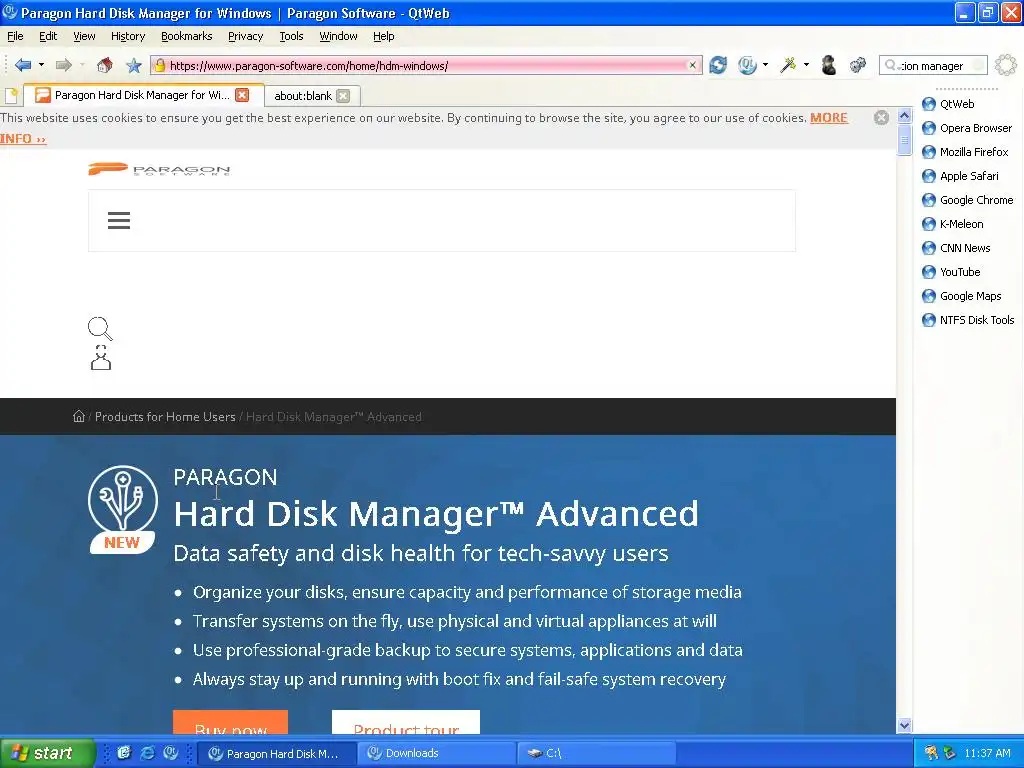Screen dimensions: 1024x768
Task: Click the private browsing figure icon
Action: 829,65
